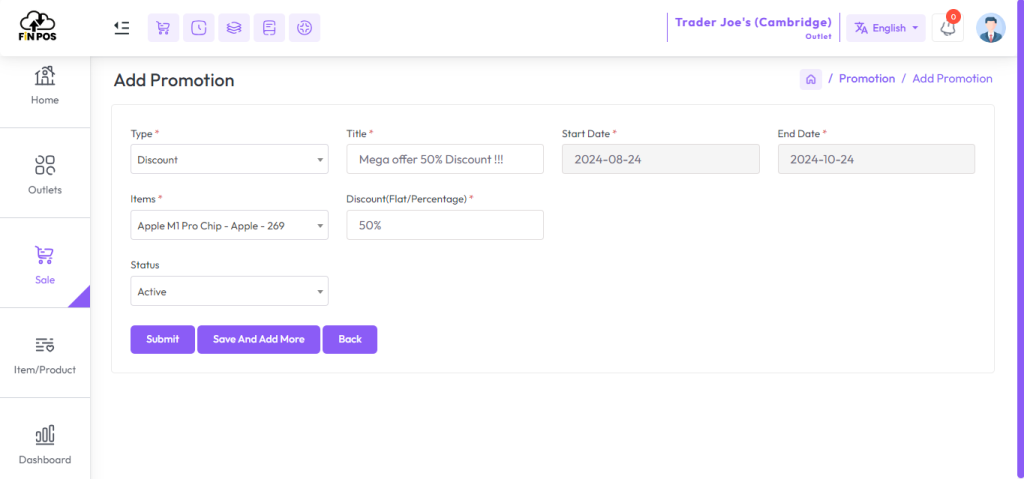Click the Discount field containing 50%
Image resolution: width=1024 pixels, height=479 pixels.
point(445,225)
